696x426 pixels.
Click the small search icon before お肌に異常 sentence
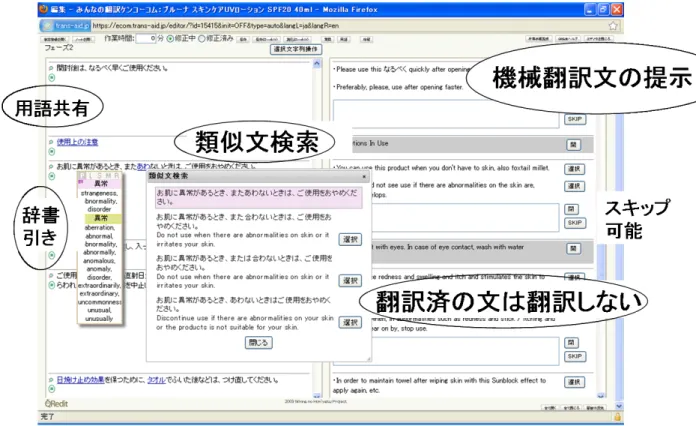pos(51,166)
